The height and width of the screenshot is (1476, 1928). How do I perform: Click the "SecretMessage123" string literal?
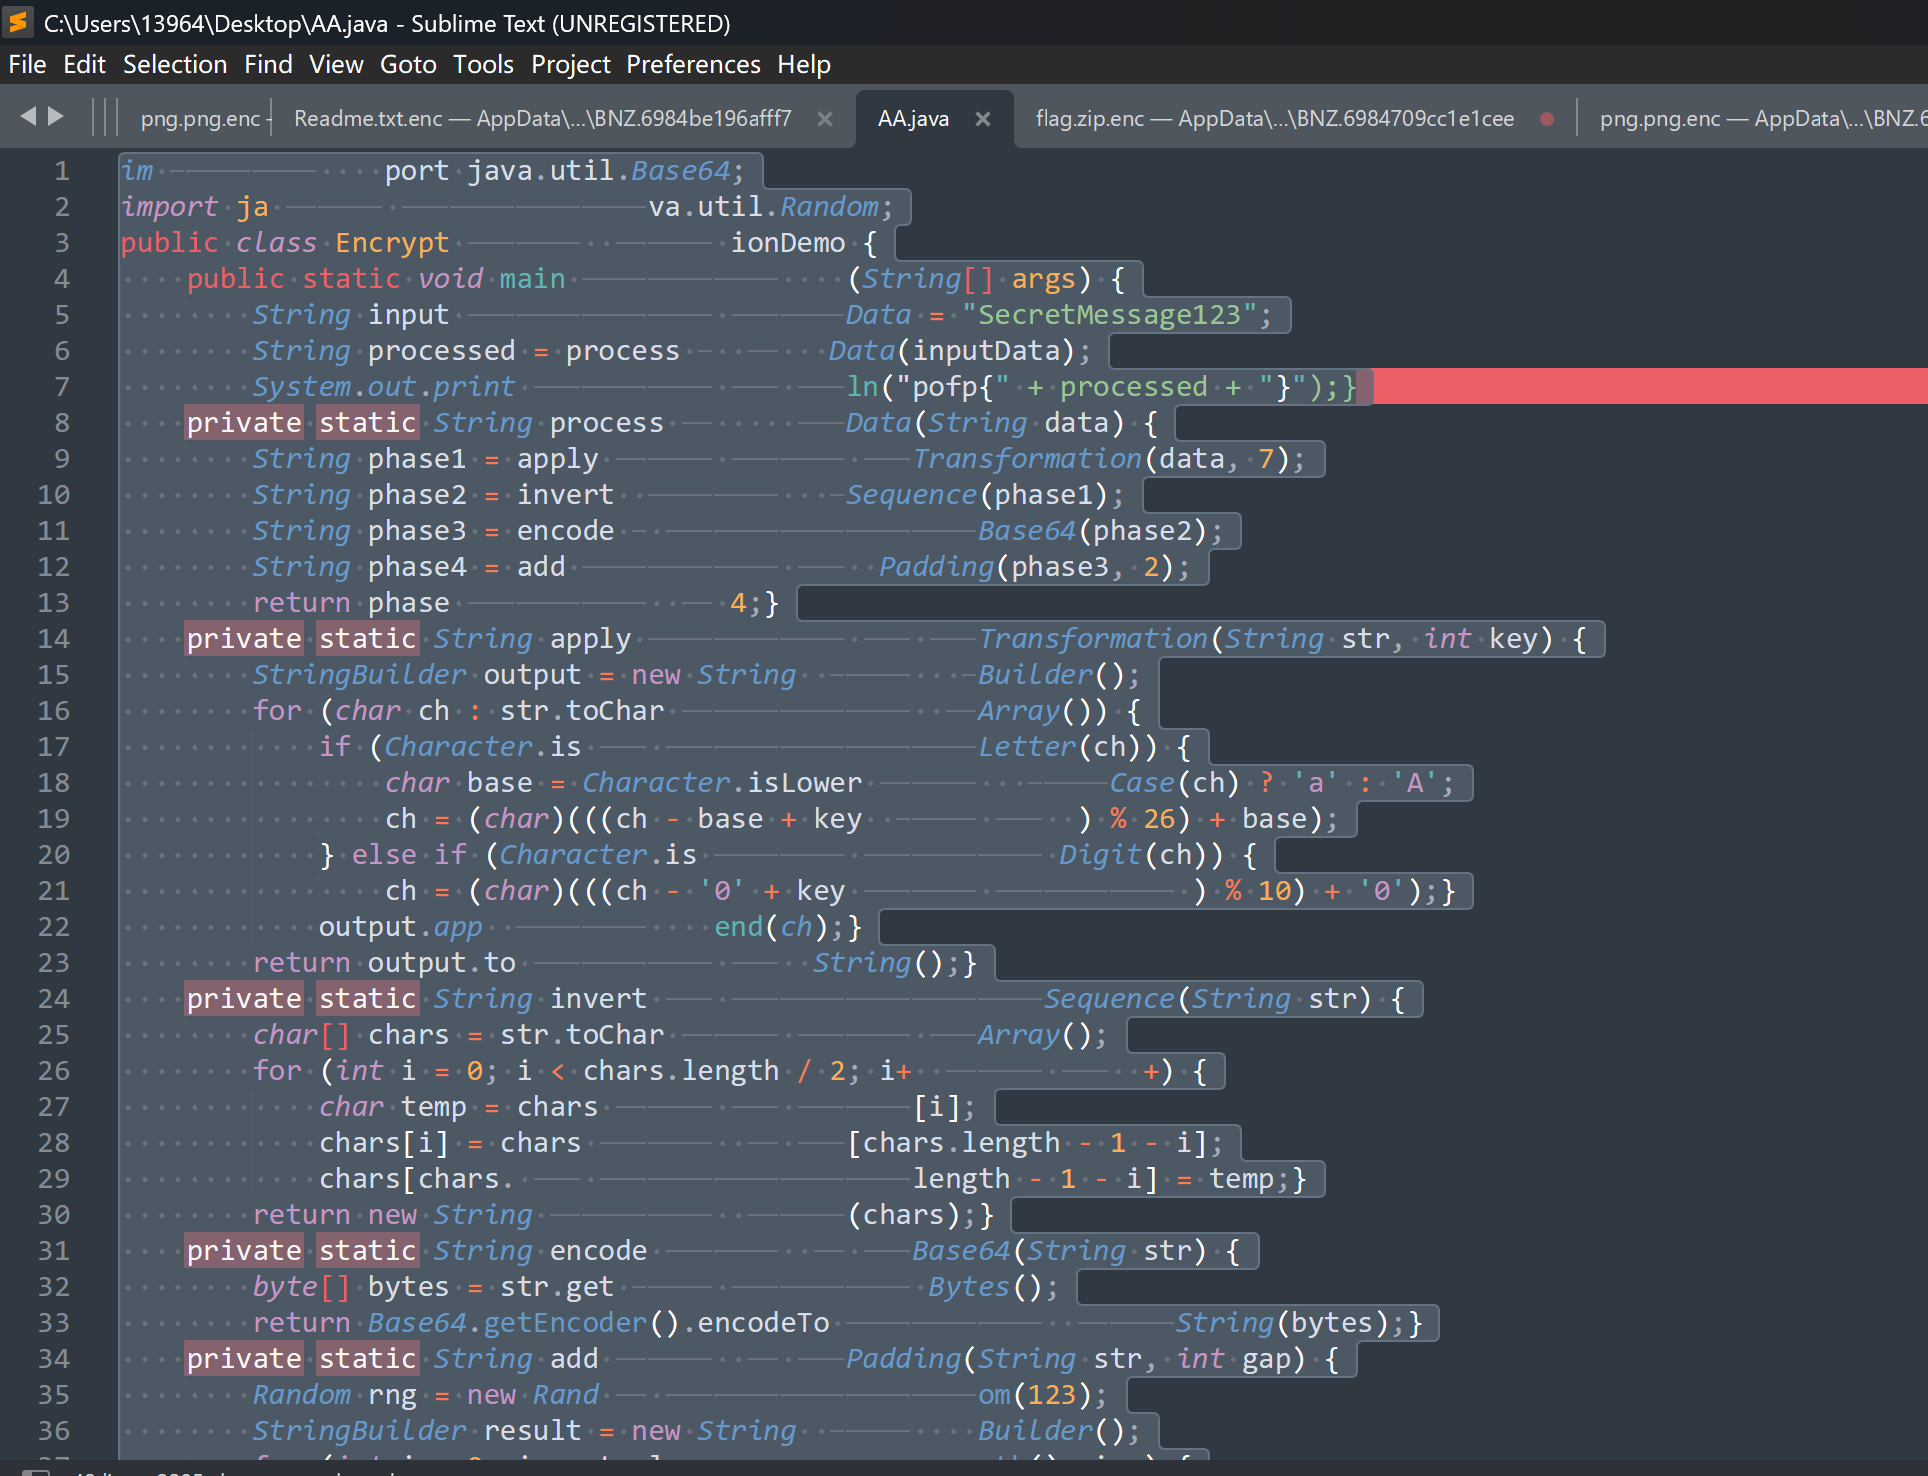tap(1109, 315)
